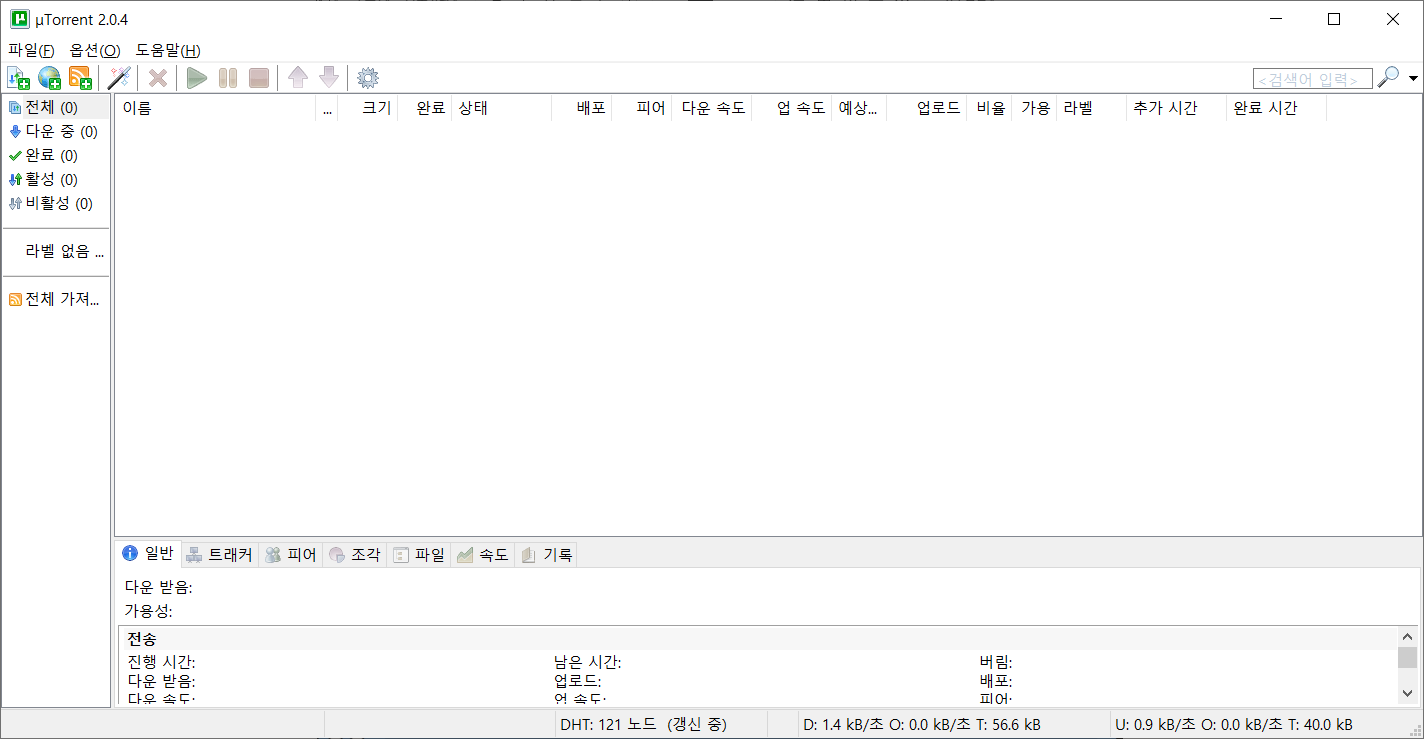Move torrent down the queue arrow
1424x739 pixels.
329,78
